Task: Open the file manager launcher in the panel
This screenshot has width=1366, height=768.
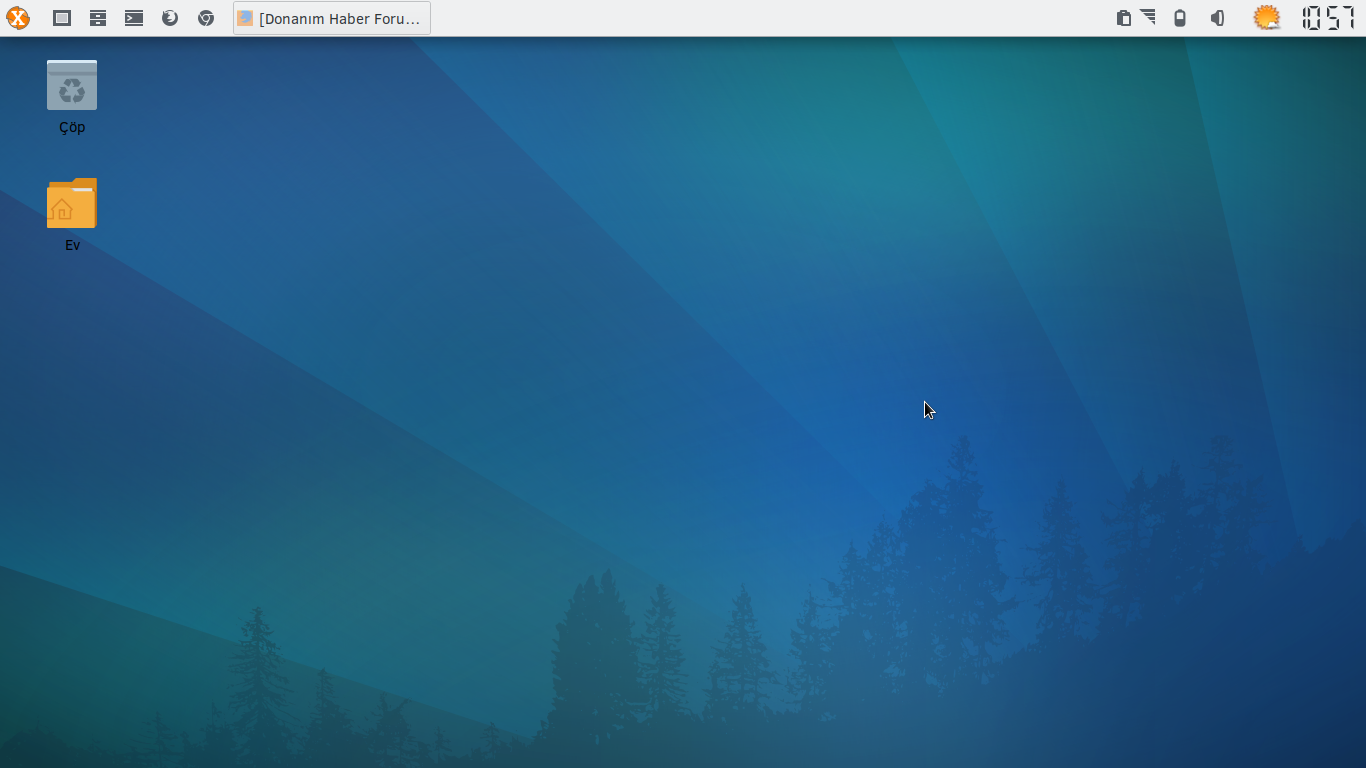Action: tap(98, 18)
